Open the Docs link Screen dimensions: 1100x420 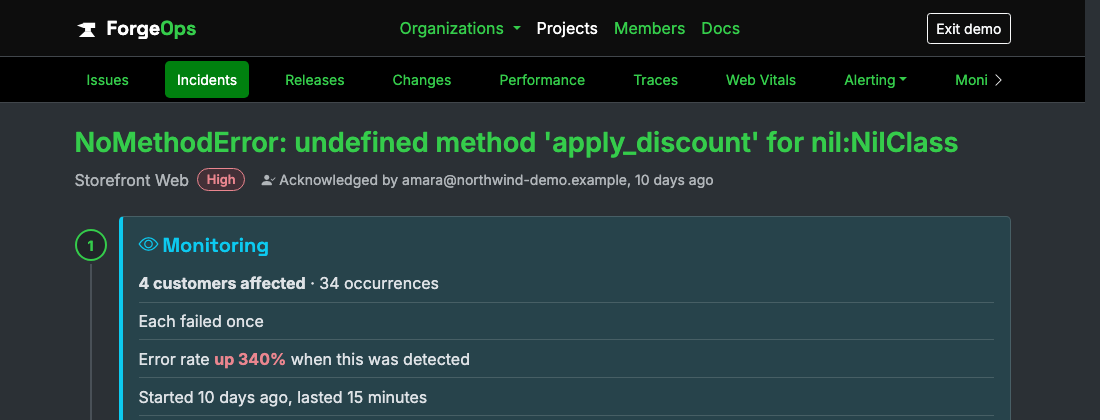point(720,29)
